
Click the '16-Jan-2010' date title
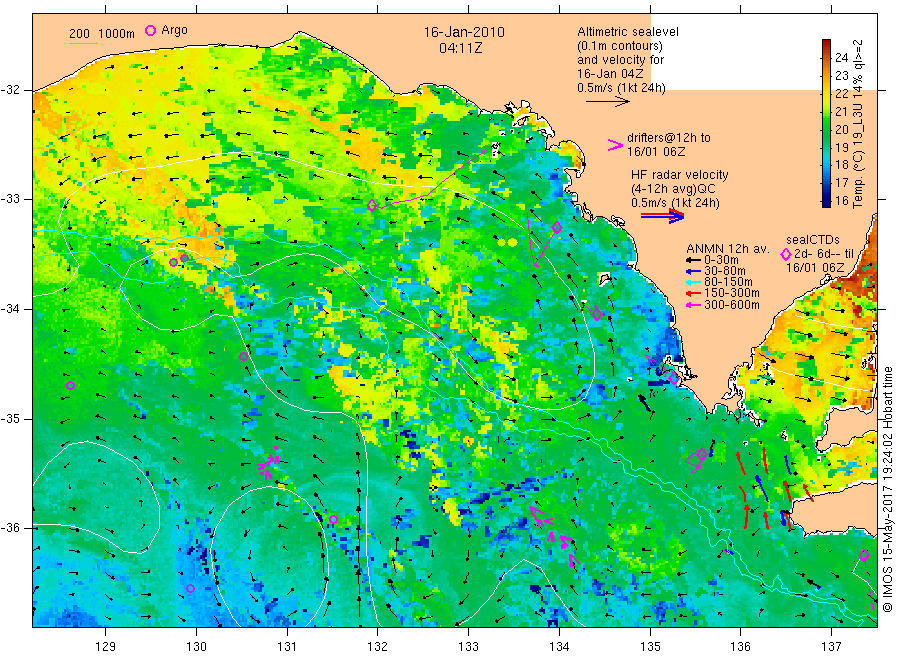click(464, 32)
